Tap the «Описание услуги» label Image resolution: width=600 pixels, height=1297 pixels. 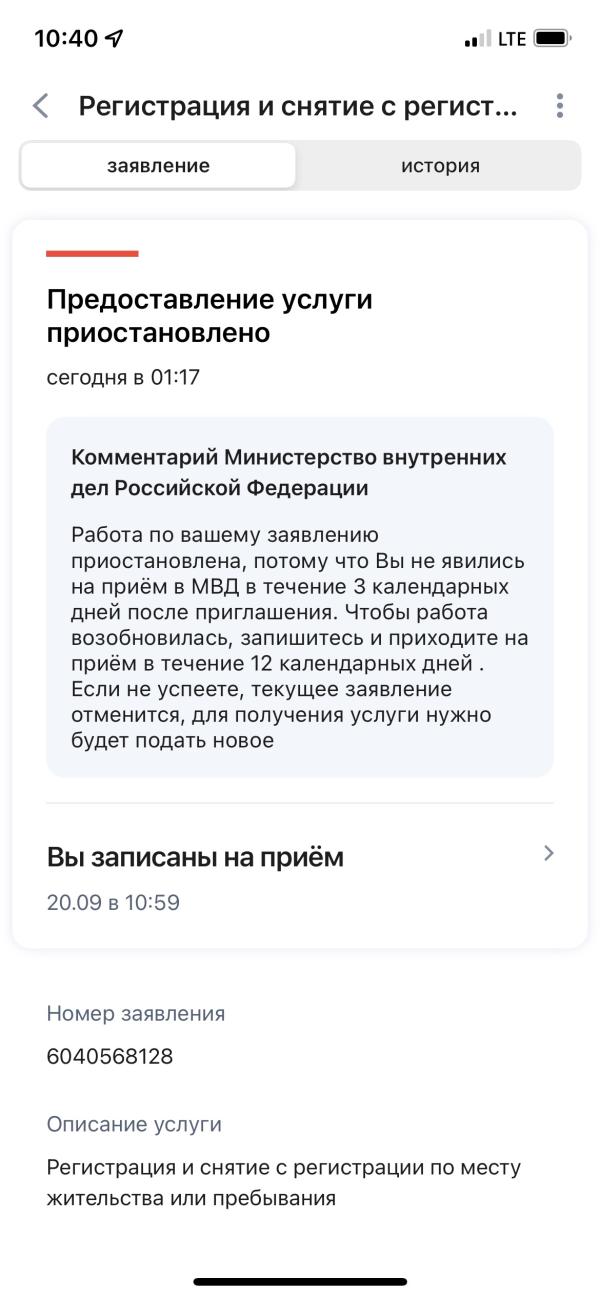(134, 1124)
